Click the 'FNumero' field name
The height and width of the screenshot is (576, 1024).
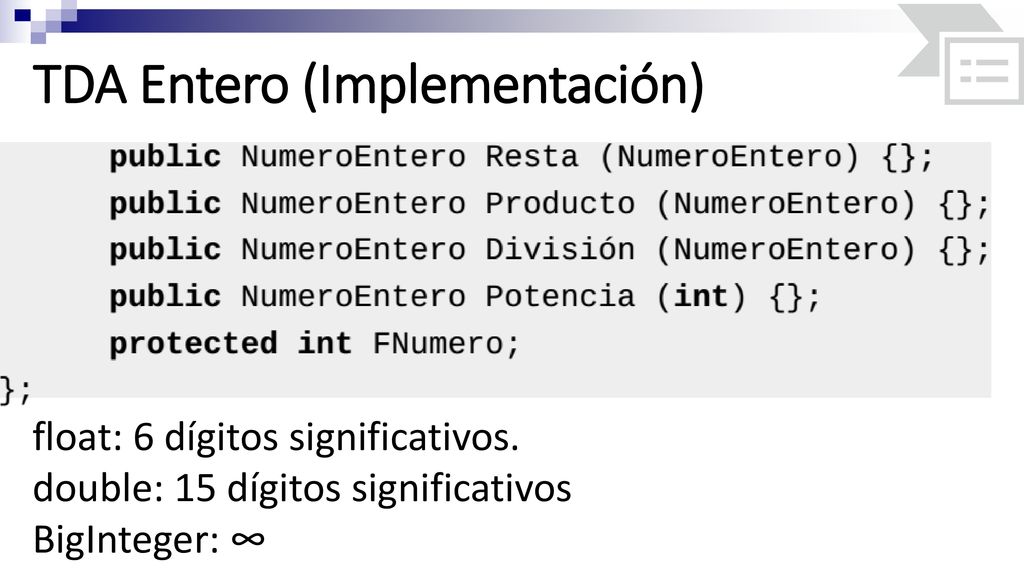tap(438, 344)
